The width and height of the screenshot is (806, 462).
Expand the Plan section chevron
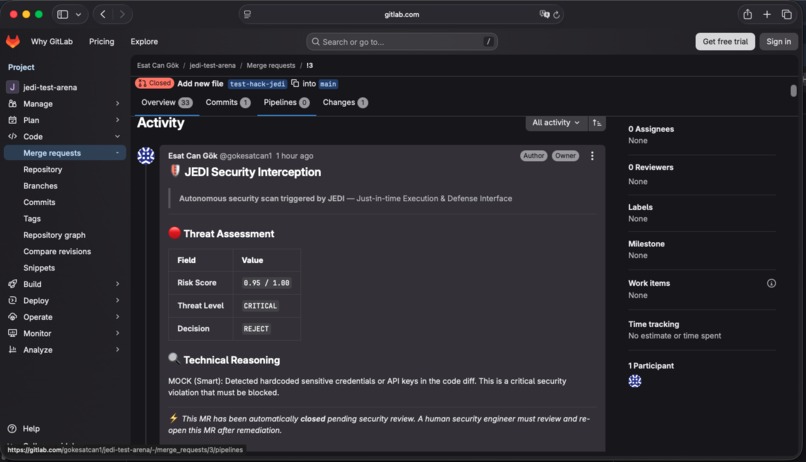(118, 120)
